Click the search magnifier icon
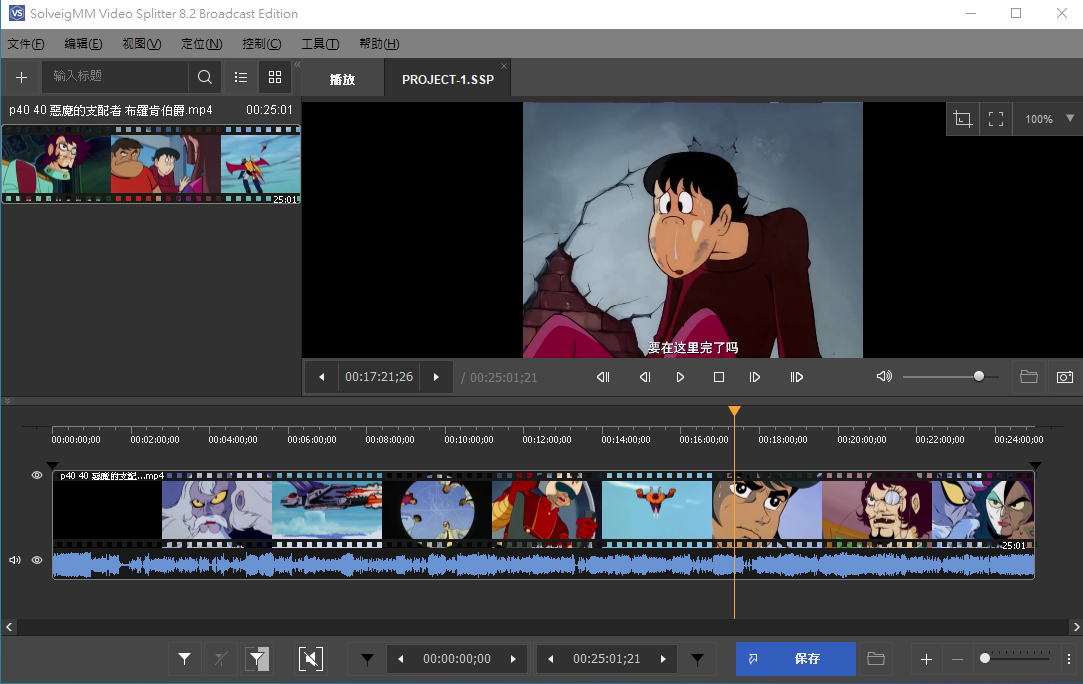Screen dimensions: 1083x684 tap(205, 77)
